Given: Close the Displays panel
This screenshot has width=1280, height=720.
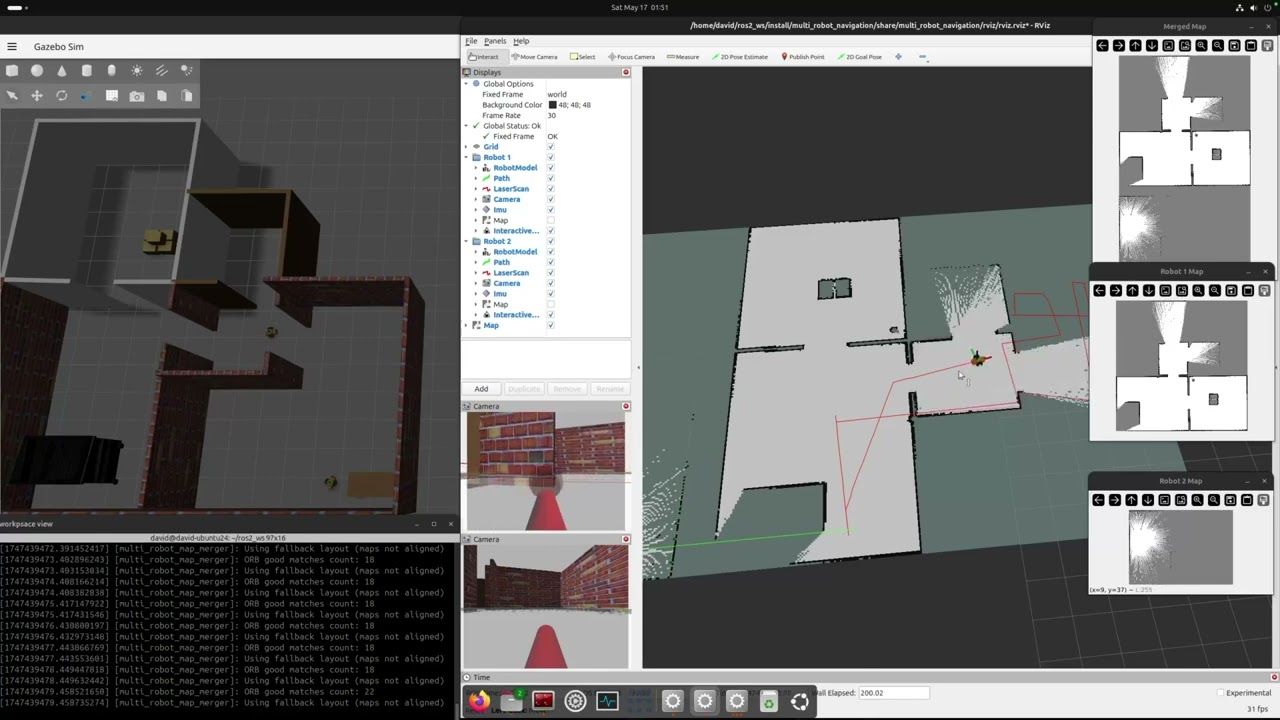Looking at the screenshot, I should click(626, 72).
